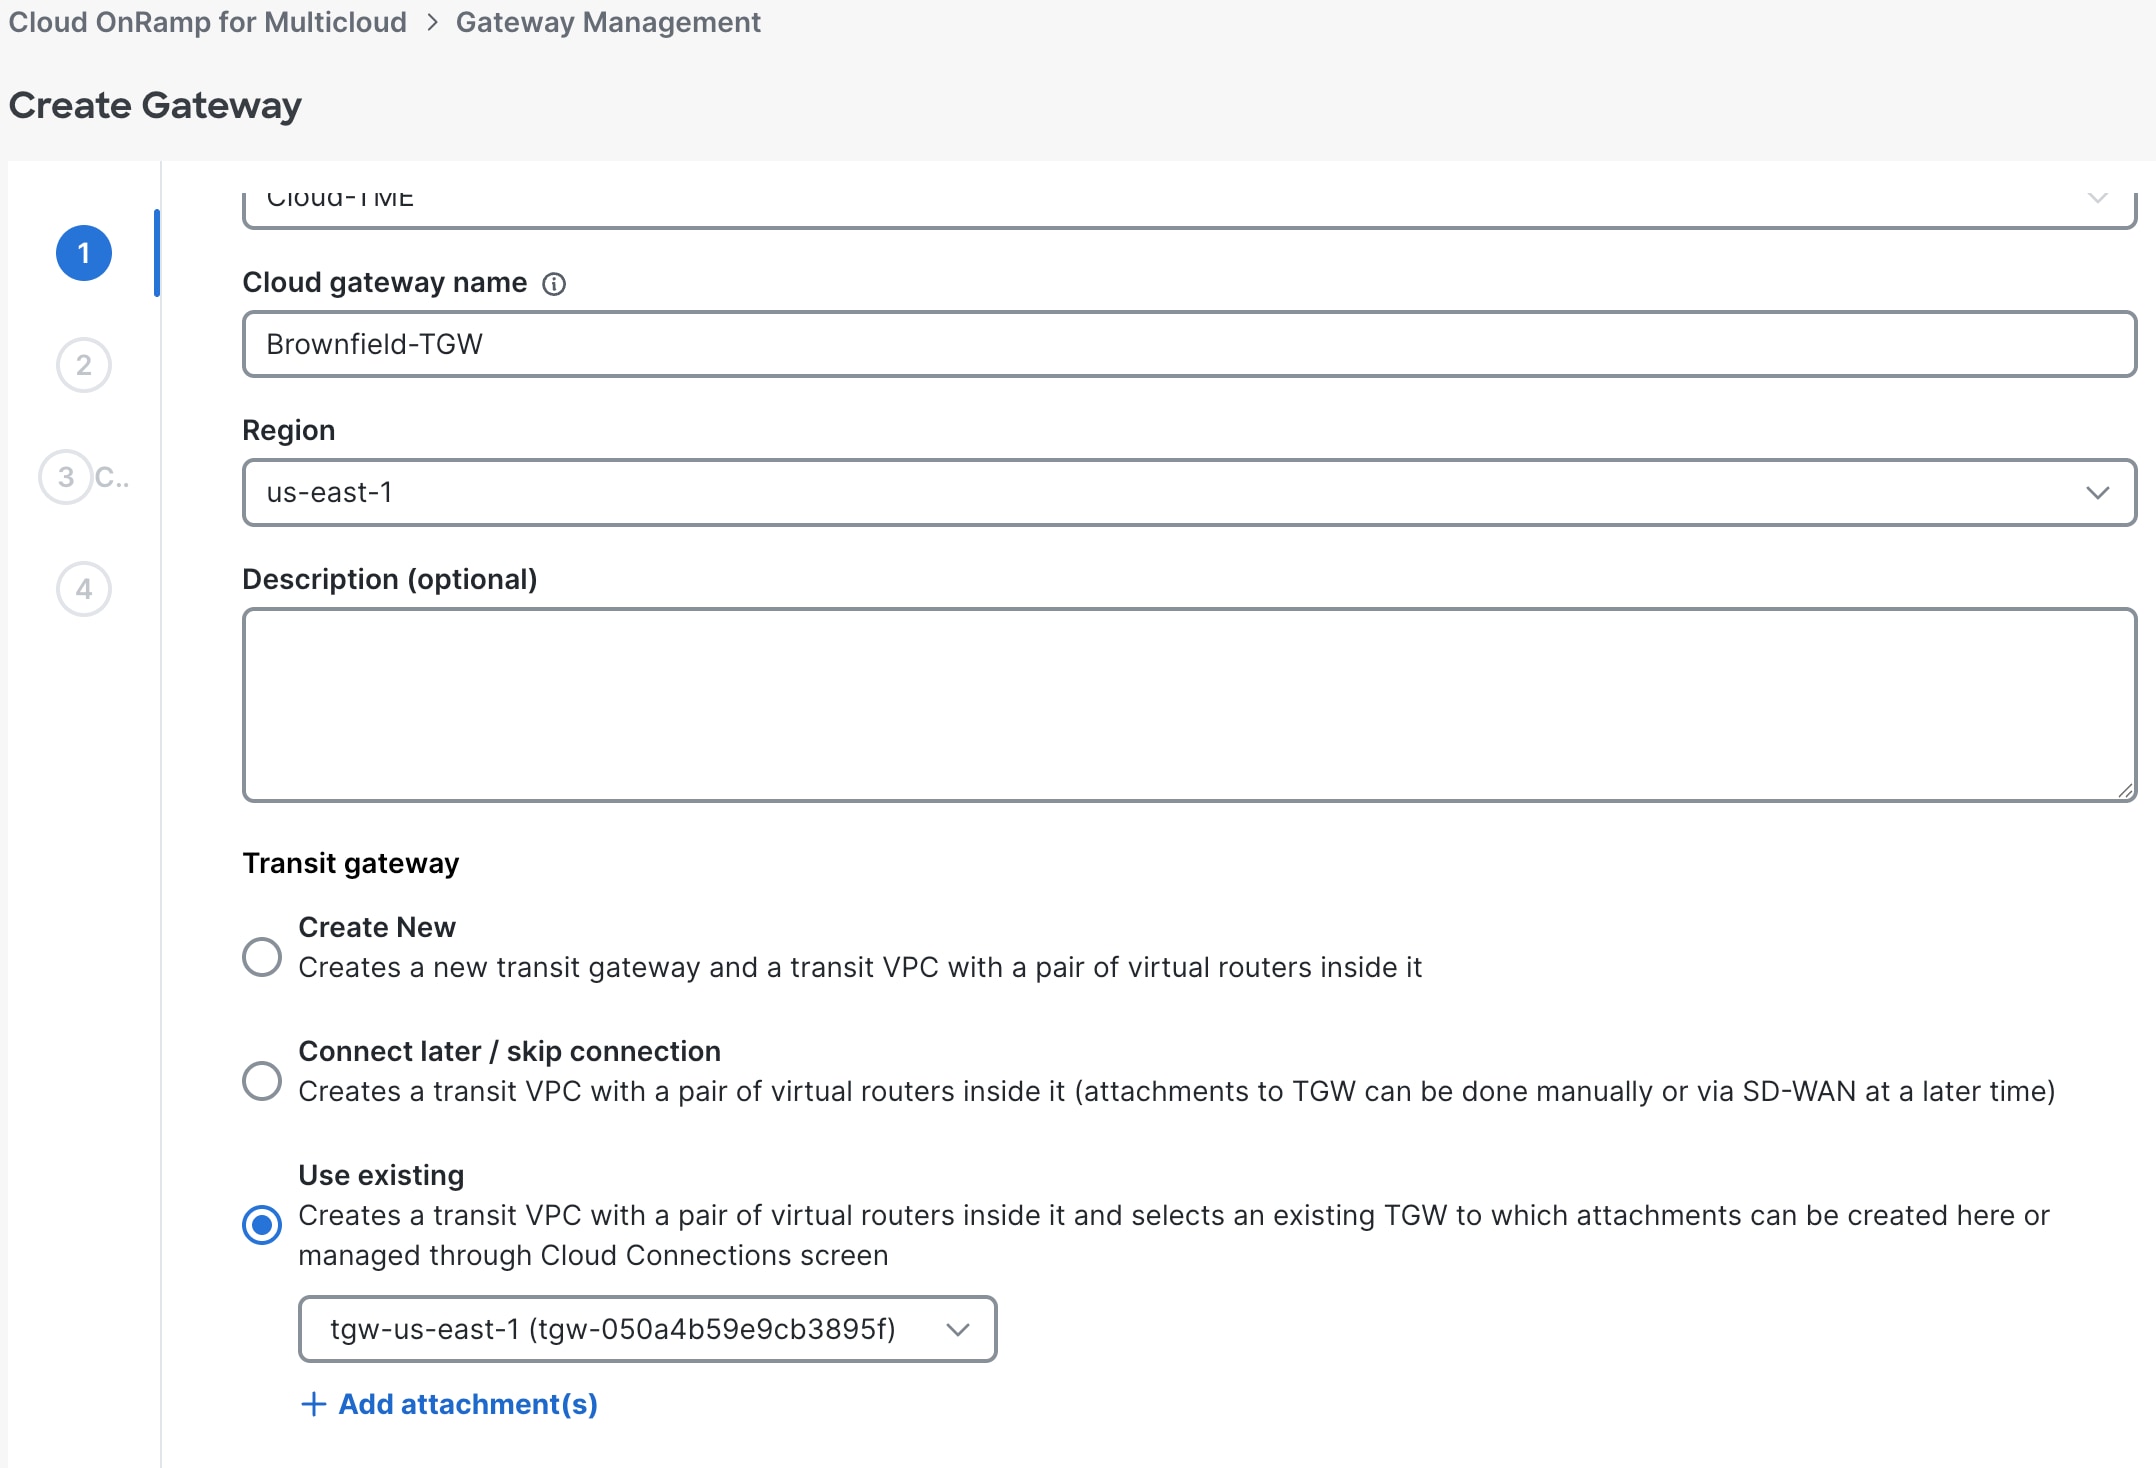
Task: Click the Cloud OnRamp for Multicloud breadcrumb
Action: (208, 22)
